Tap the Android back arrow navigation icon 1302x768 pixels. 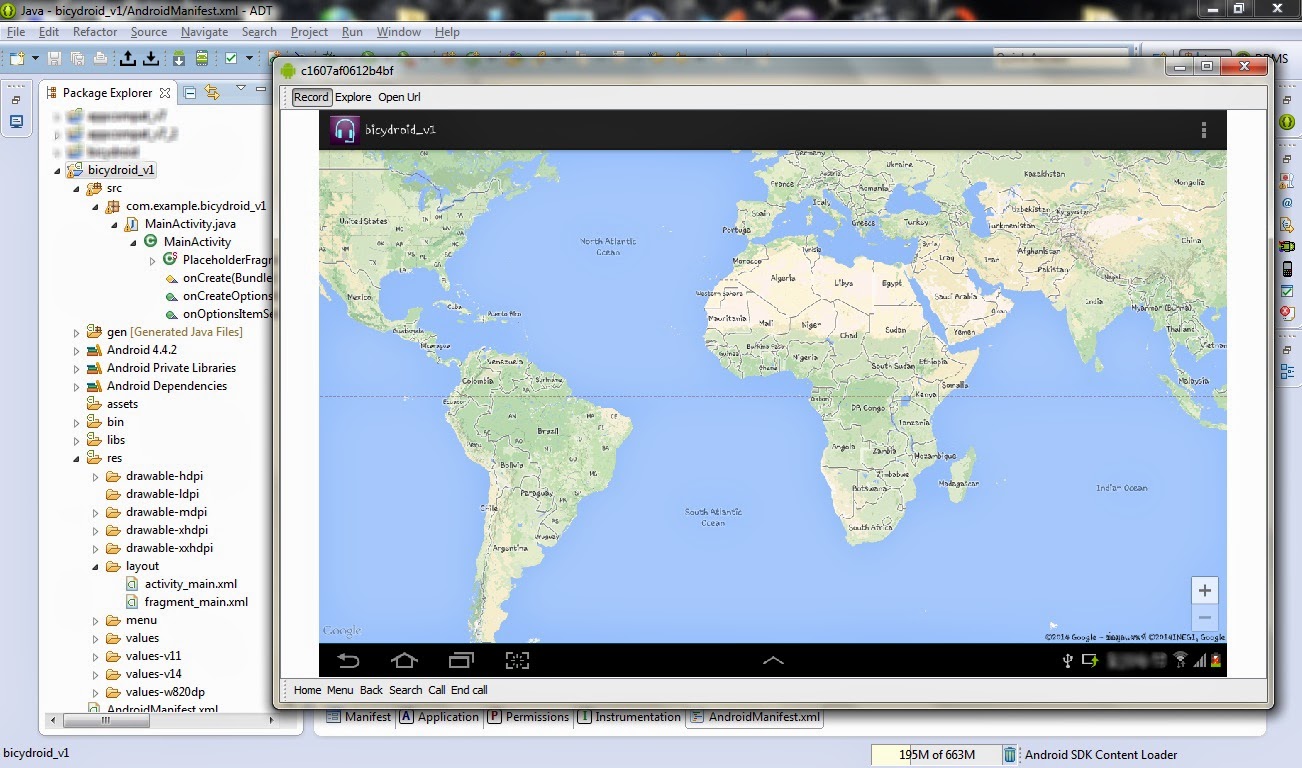[348, 660]
